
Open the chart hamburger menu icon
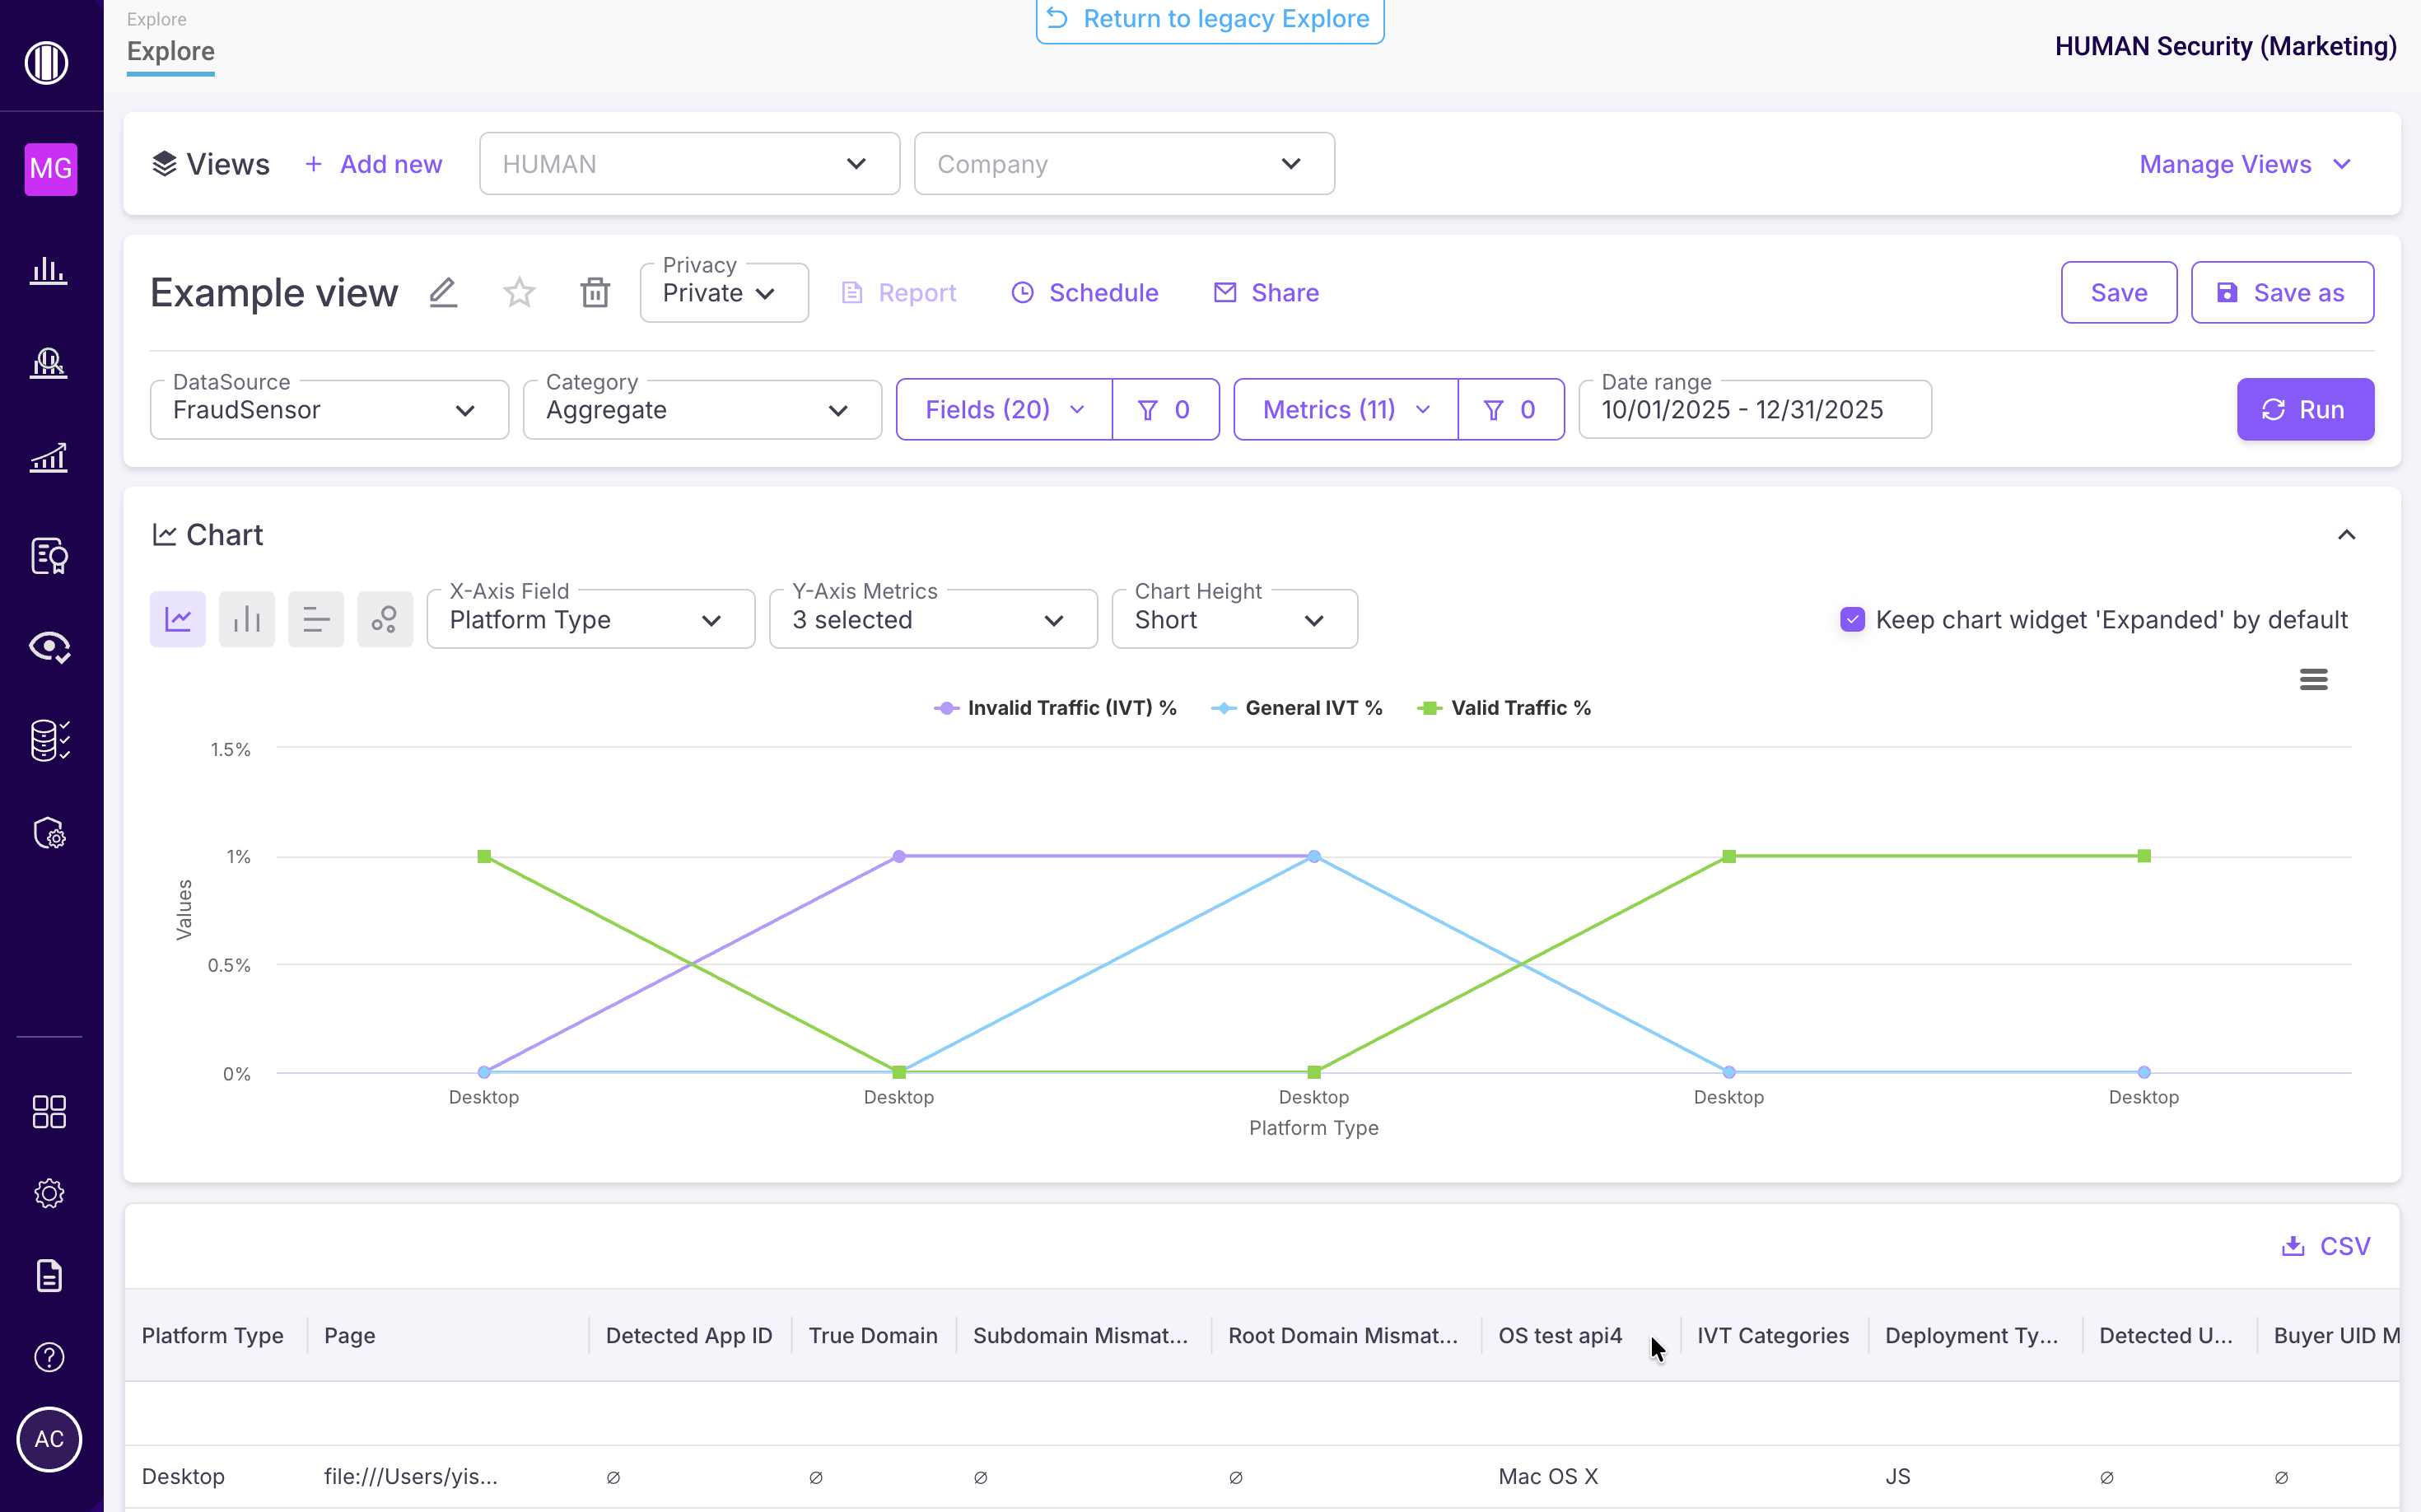[x=2313, y=680]
